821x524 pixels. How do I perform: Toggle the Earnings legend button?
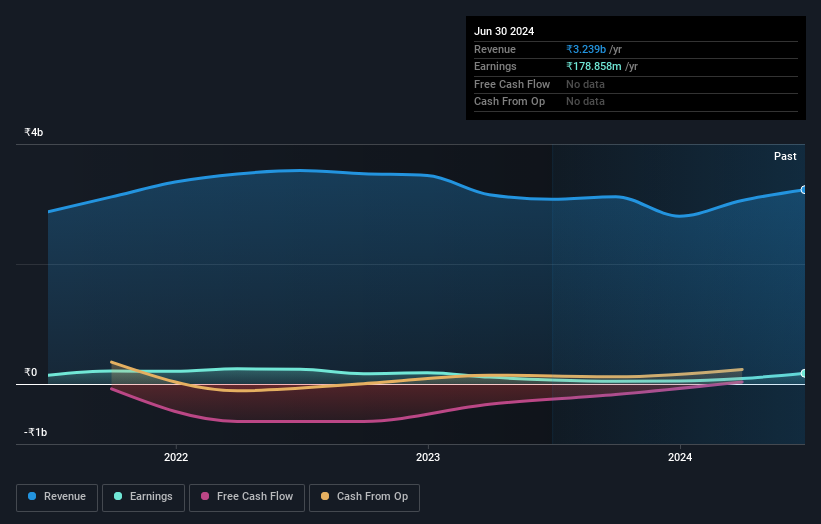coord(143,497)
